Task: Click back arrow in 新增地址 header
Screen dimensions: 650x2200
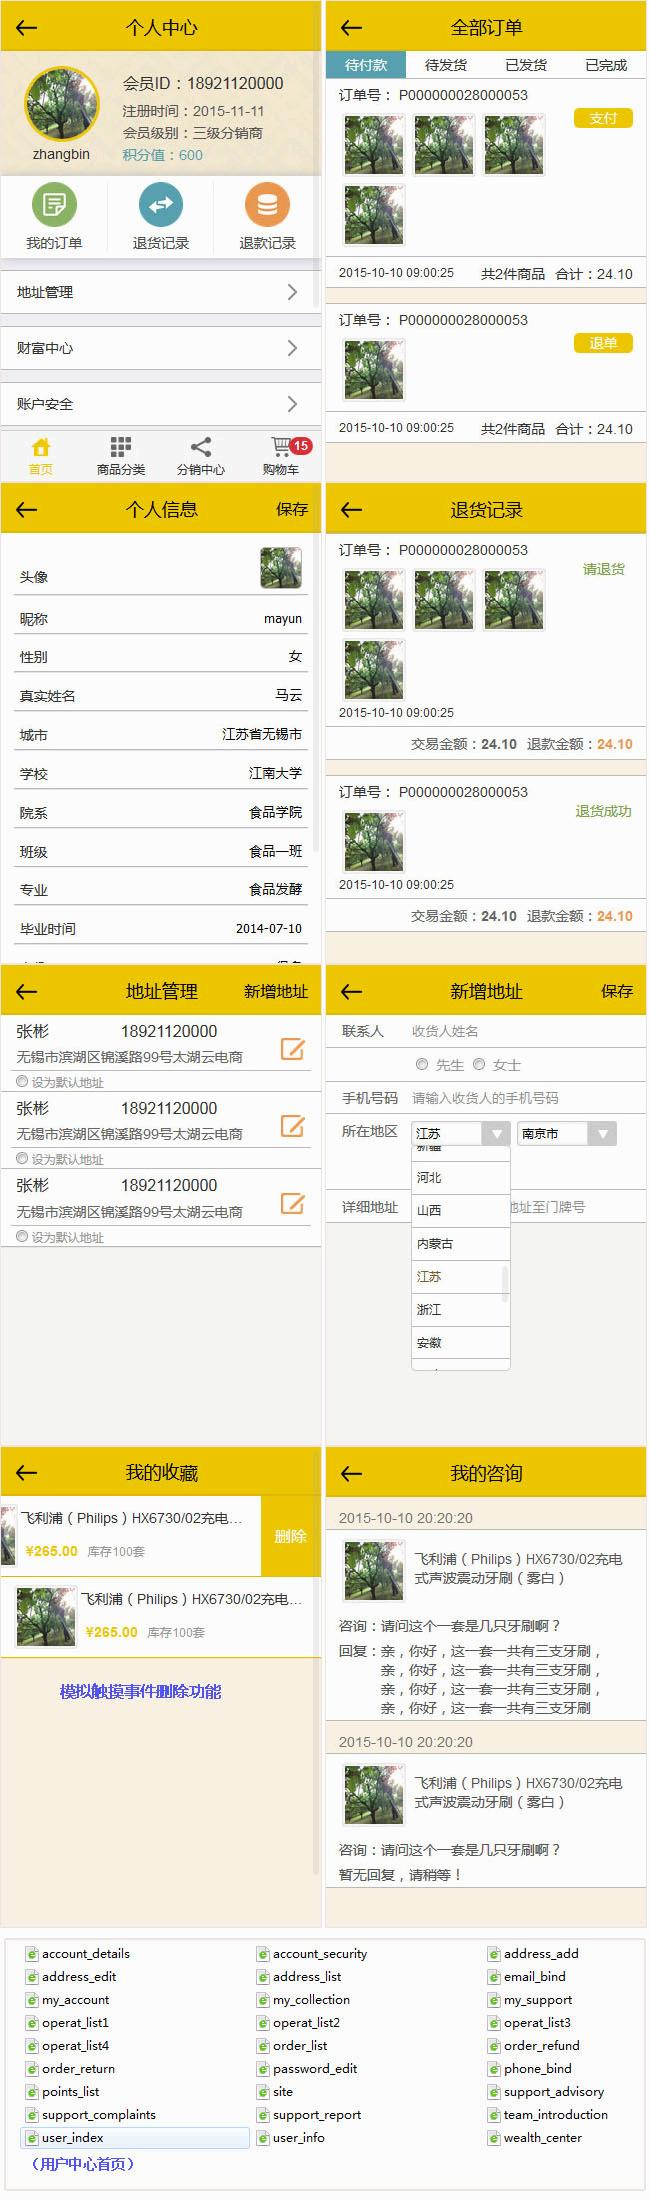Action: (x=351, y=991)
